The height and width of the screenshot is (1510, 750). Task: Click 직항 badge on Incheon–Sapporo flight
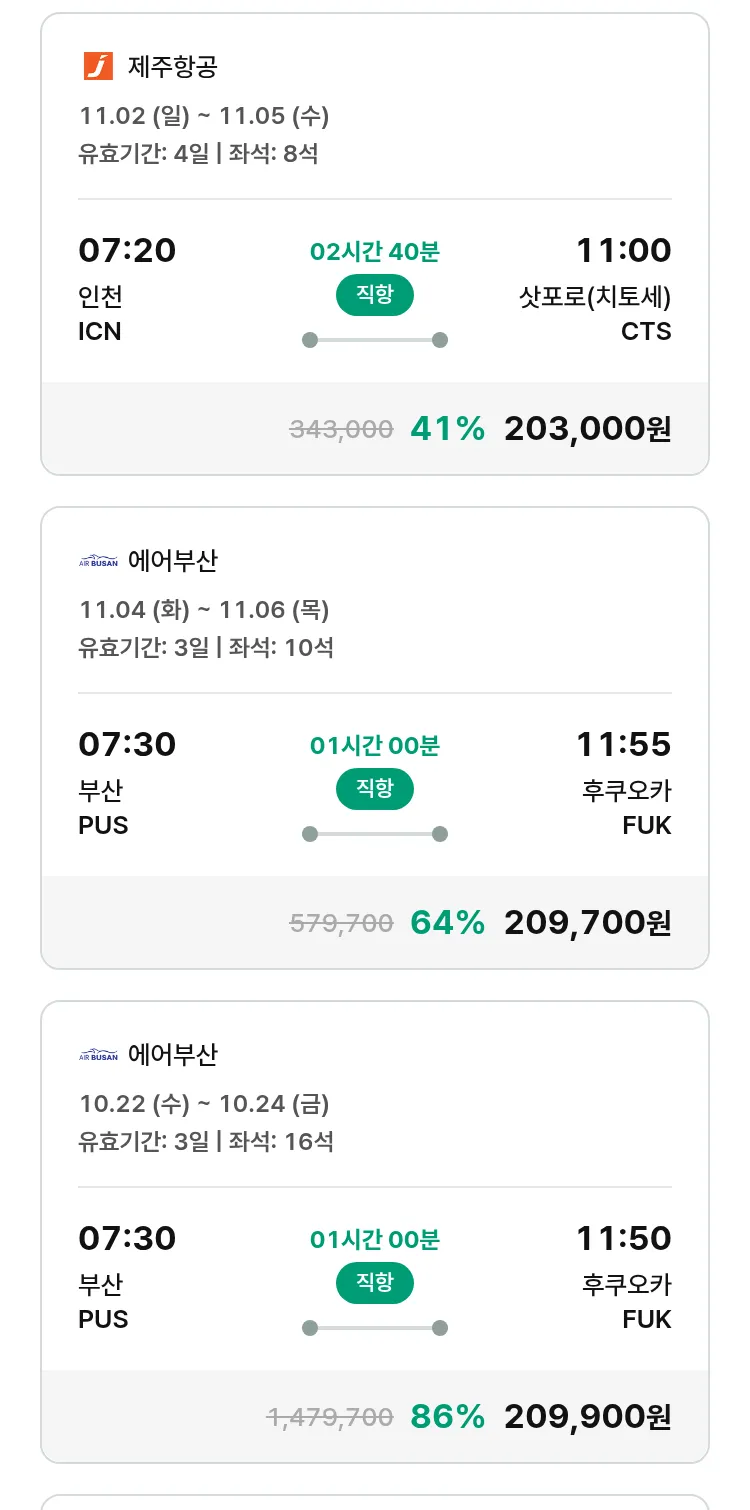click(x=375, y=295)
